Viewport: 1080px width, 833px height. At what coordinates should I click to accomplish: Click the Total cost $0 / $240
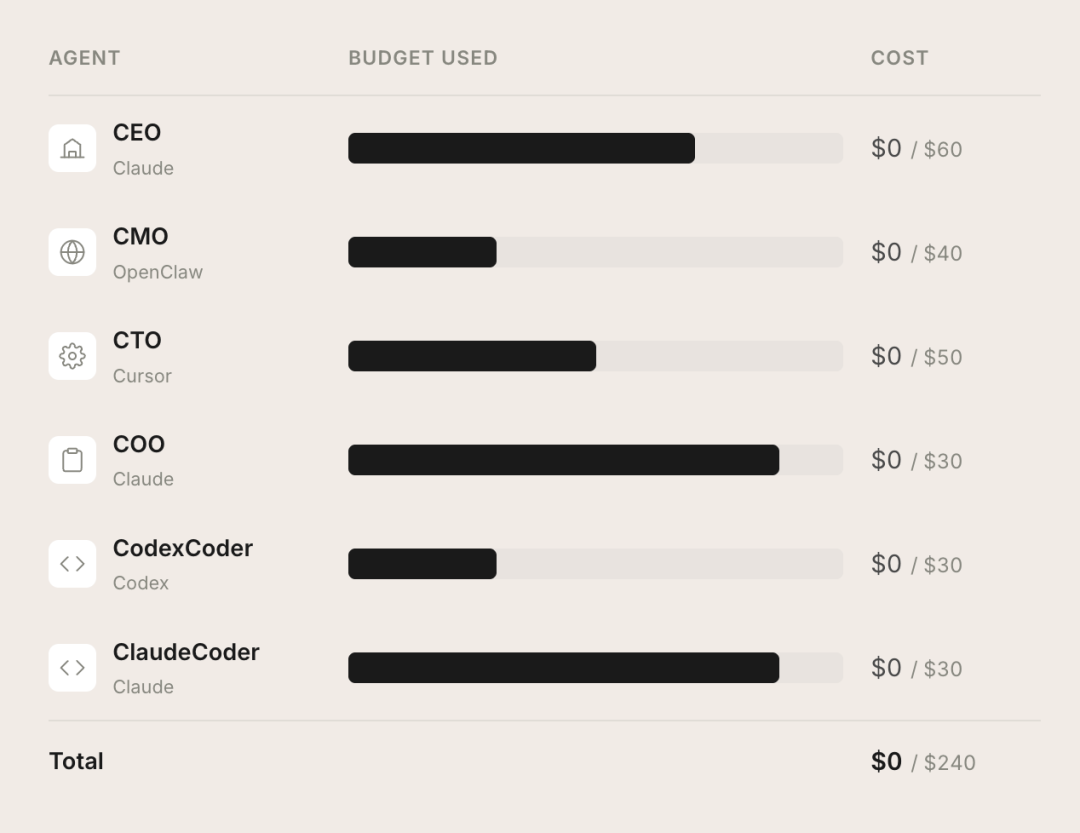pyautogui.click(x=922, y=762)
